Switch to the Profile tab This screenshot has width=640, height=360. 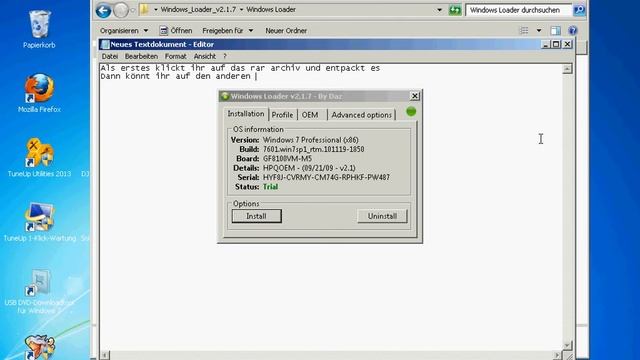point(282,115)
